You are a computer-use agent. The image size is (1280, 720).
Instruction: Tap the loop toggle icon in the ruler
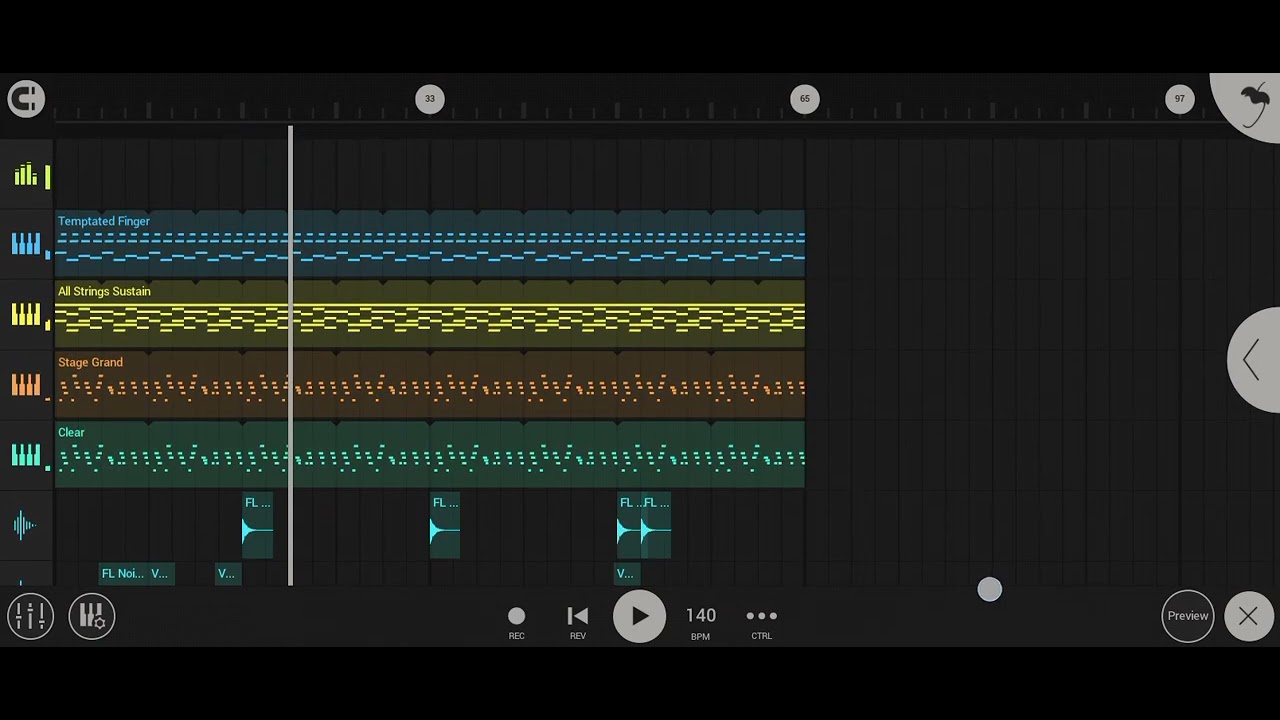tap(26, 98)
